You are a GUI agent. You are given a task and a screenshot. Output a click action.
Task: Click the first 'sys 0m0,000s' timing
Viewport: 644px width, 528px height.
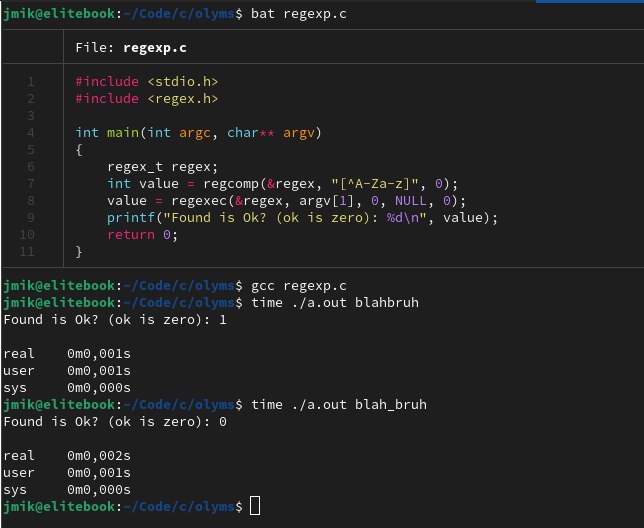(x=67, y=388)
